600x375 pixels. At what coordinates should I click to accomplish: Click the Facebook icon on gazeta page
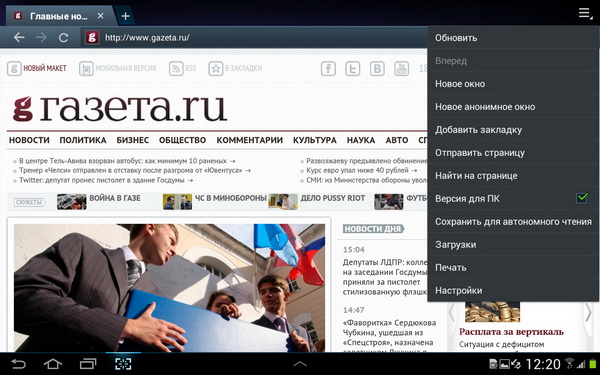pyautogui.click(x=328, y=68)
